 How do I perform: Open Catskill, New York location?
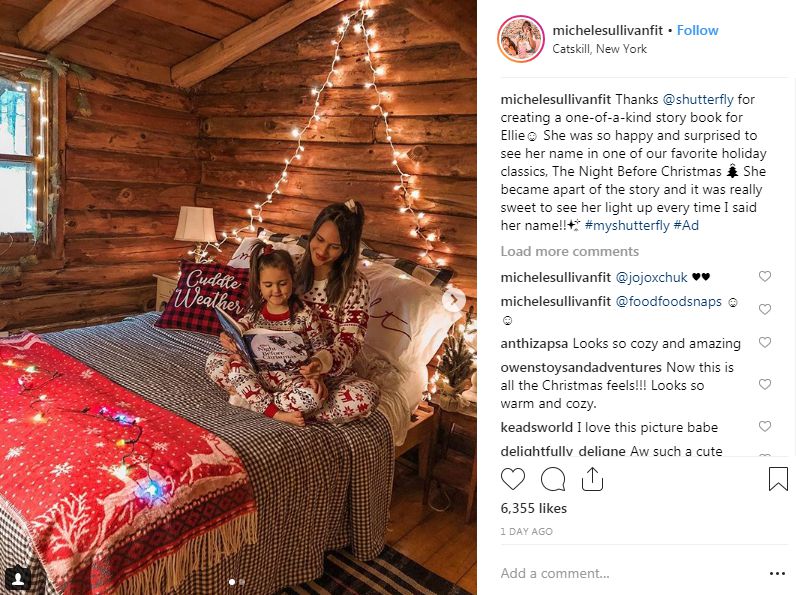tap(599, 49)
